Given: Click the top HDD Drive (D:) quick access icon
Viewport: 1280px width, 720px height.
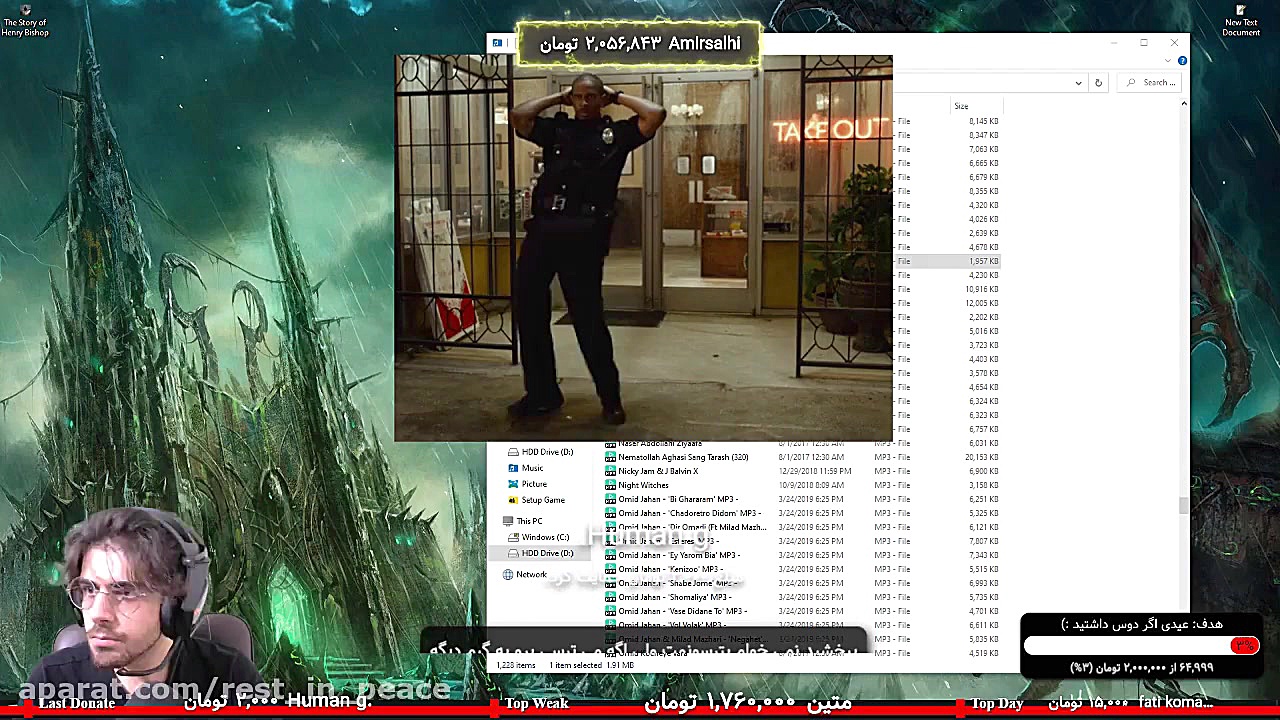Looking at the screenshot, I should (x=513, y=452).
